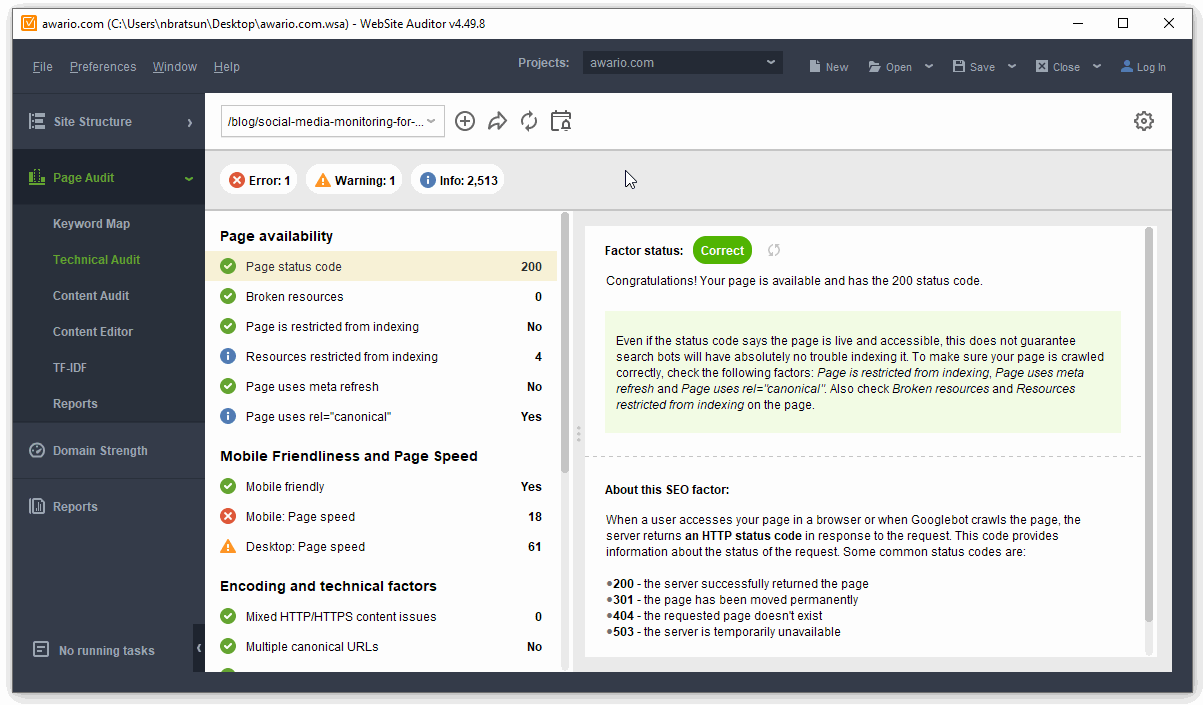1203x705 pixels.
Task: Select Content Editor in the sidebar
Action: [x=93, y=332]
